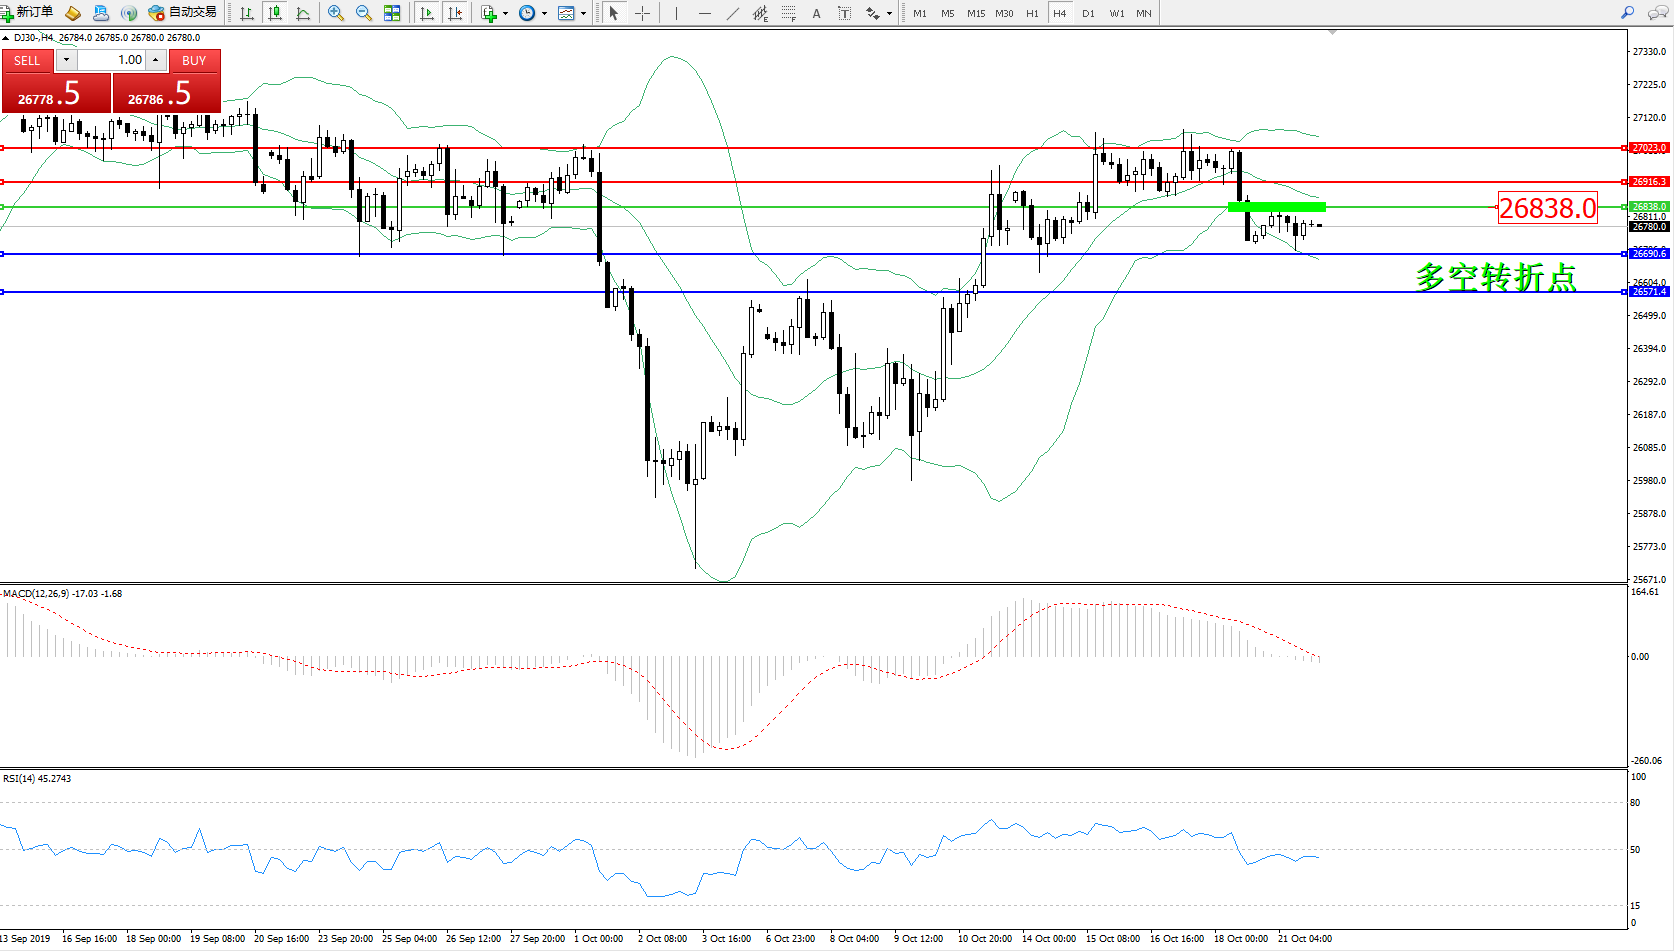Select the Crosshair cursor tool
Image resolution: width=1674 pixels, height=952 pixels.
642,13
